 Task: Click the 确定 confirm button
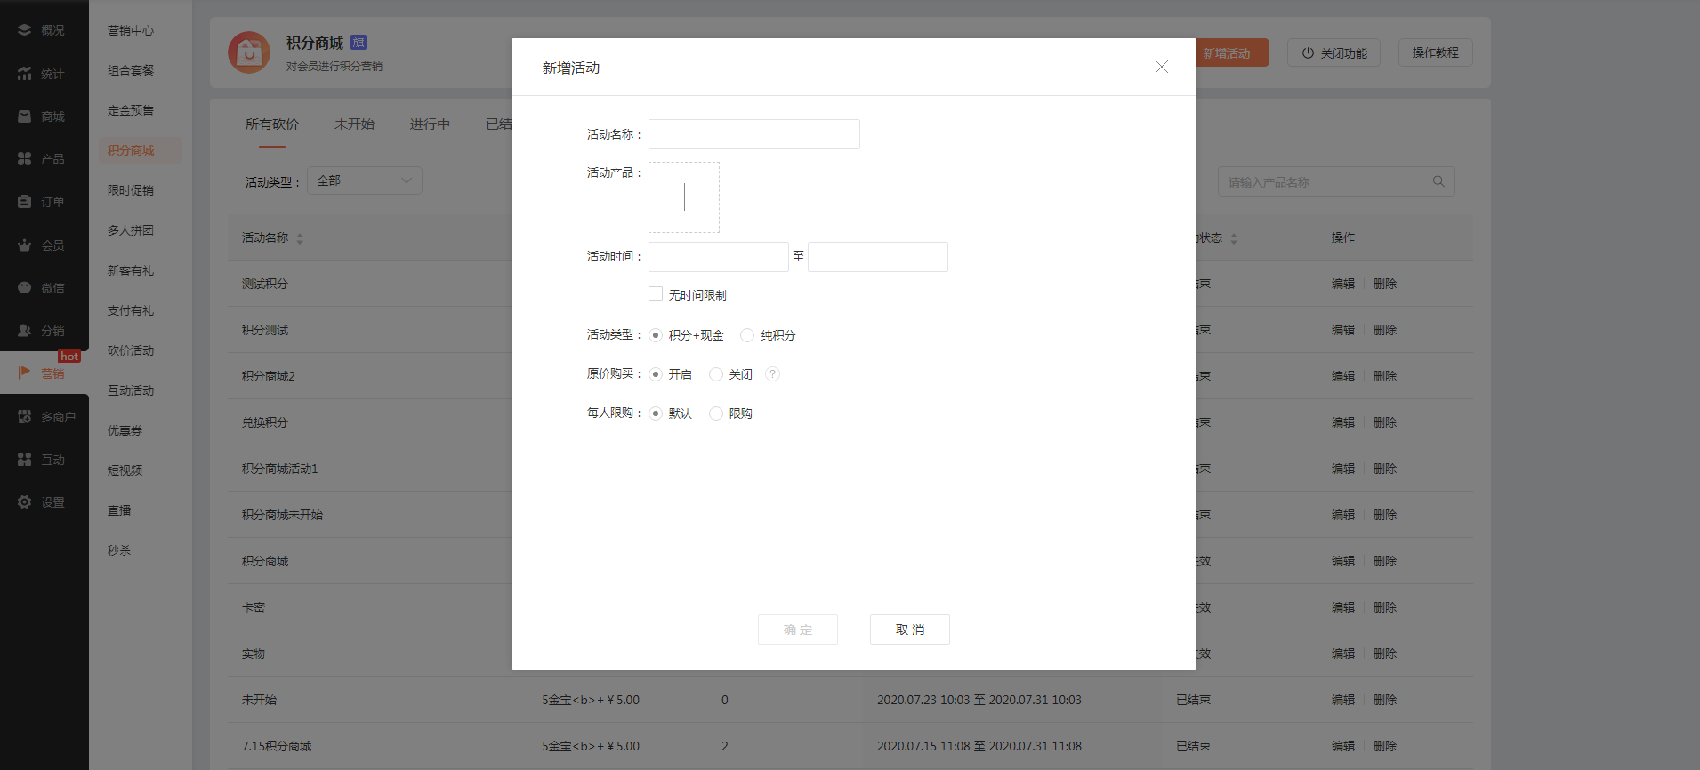[x=798, y=630]
